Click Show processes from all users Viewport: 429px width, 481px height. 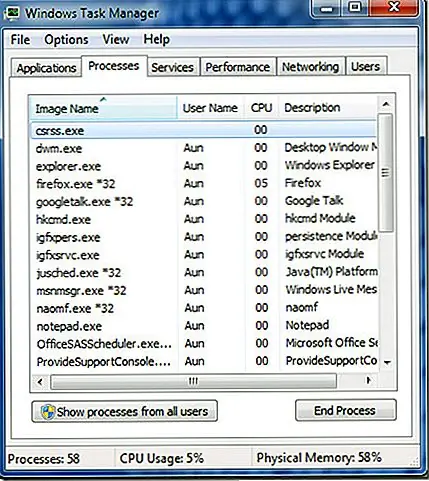(x=125, y=412)
